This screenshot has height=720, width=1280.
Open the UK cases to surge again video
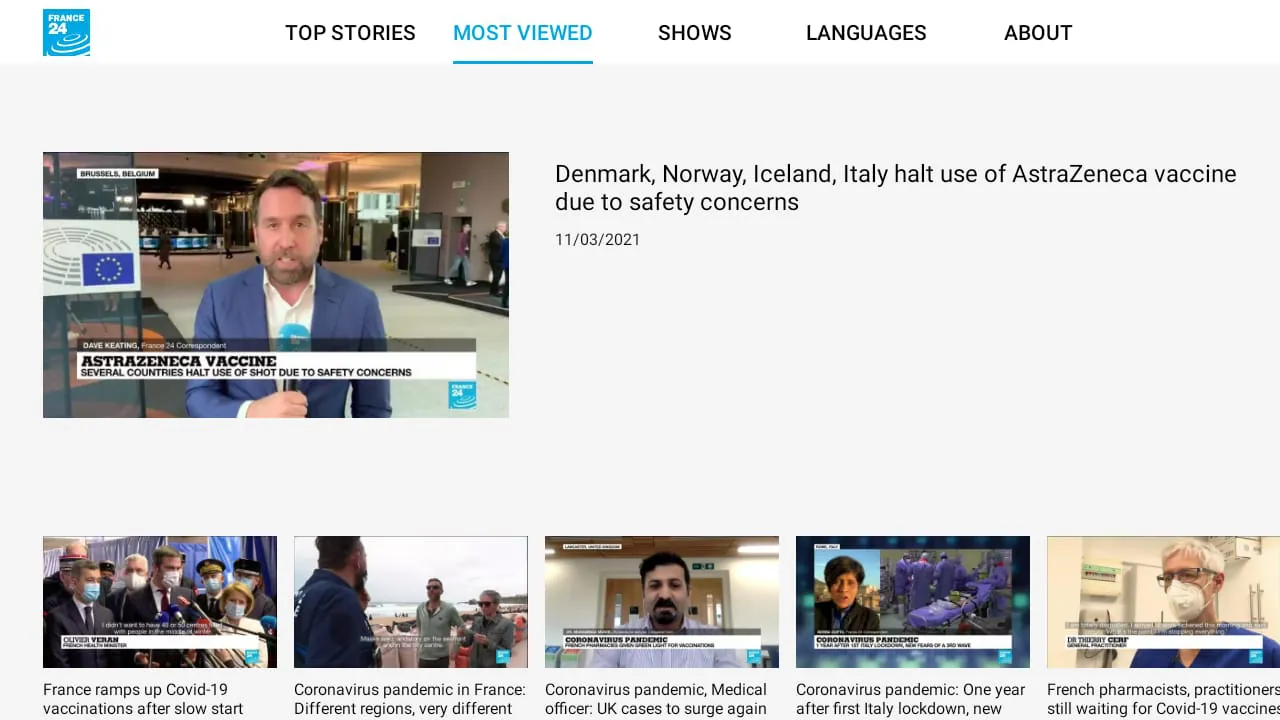tap(661, 601)
